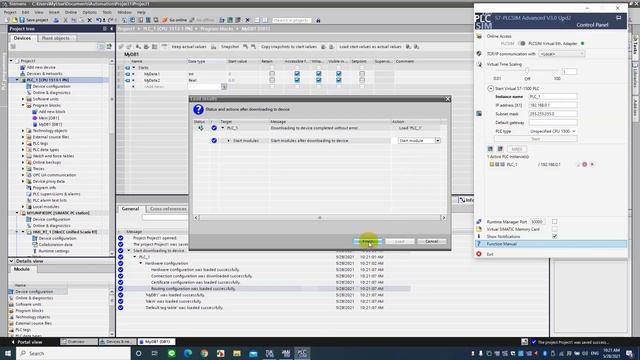Click the Chrome icon in the taskbar

click(x=204, y=353)
